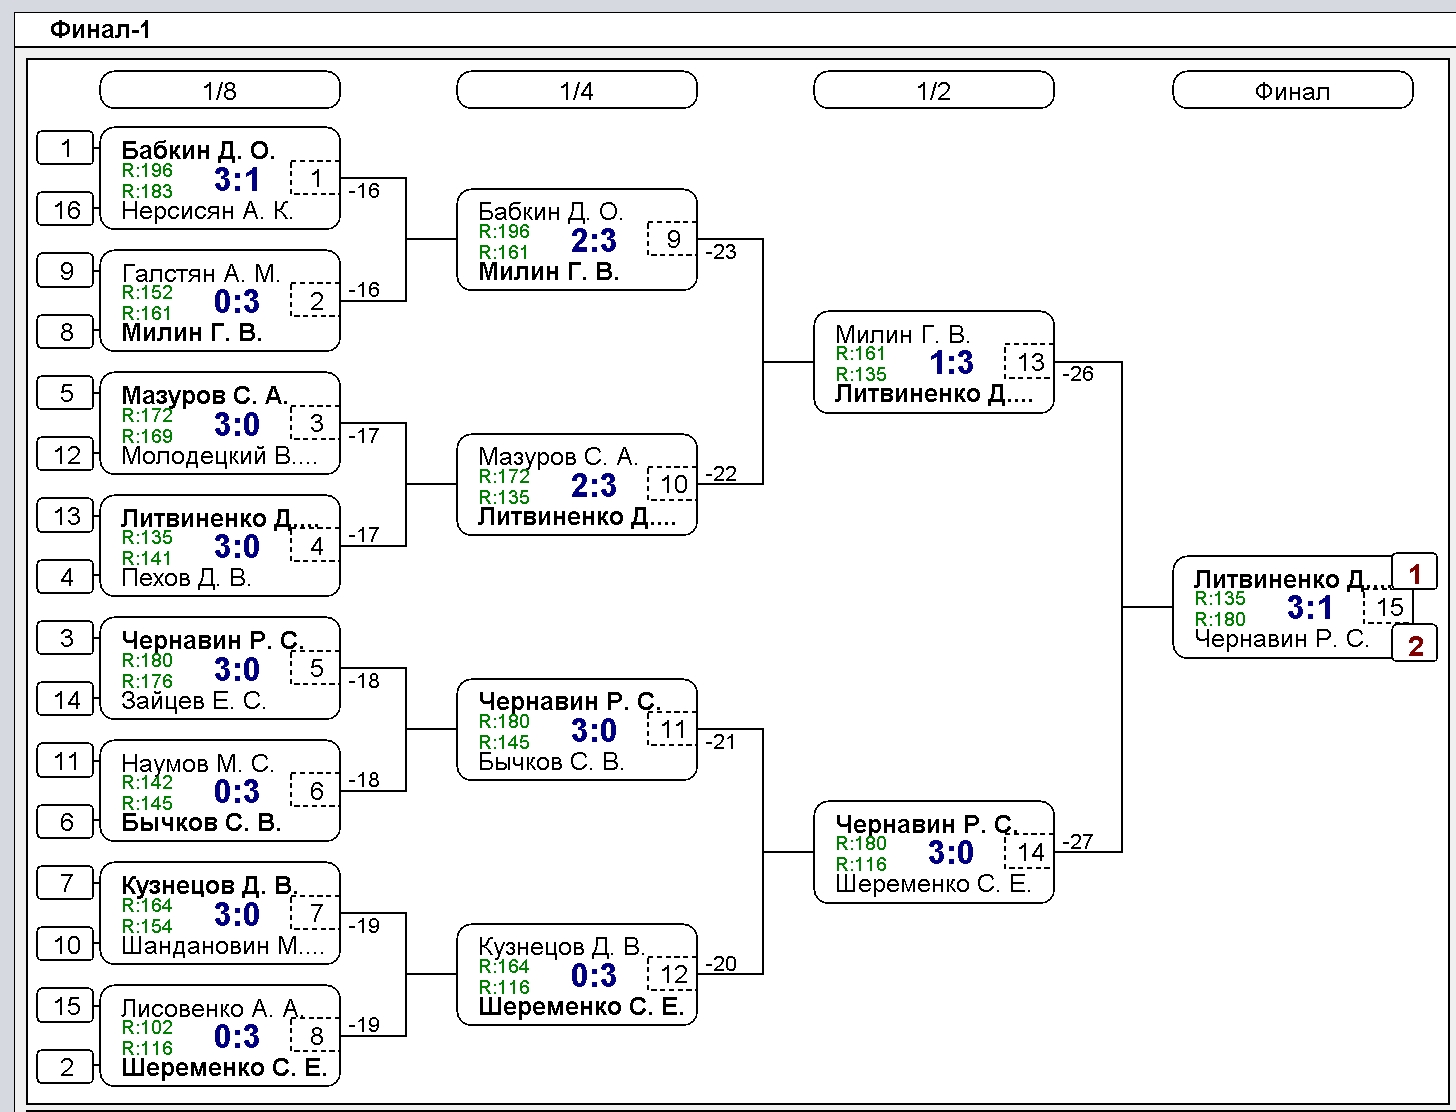The image size is (1456, 1112).
Task: Open match number 10 box
Action: point(673,484)
